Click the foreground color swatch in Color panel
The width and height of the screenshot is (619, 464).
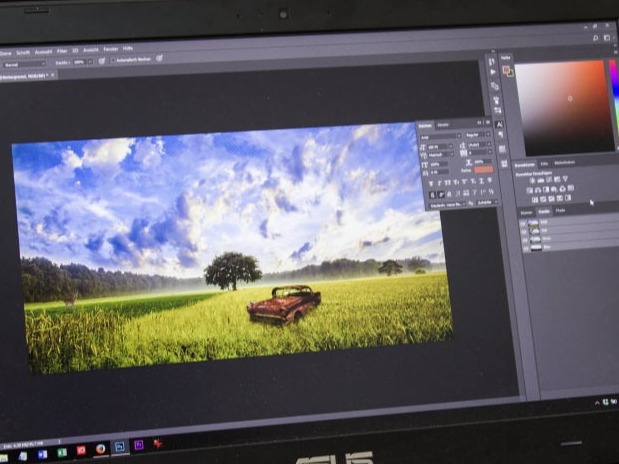click(506, 70)
